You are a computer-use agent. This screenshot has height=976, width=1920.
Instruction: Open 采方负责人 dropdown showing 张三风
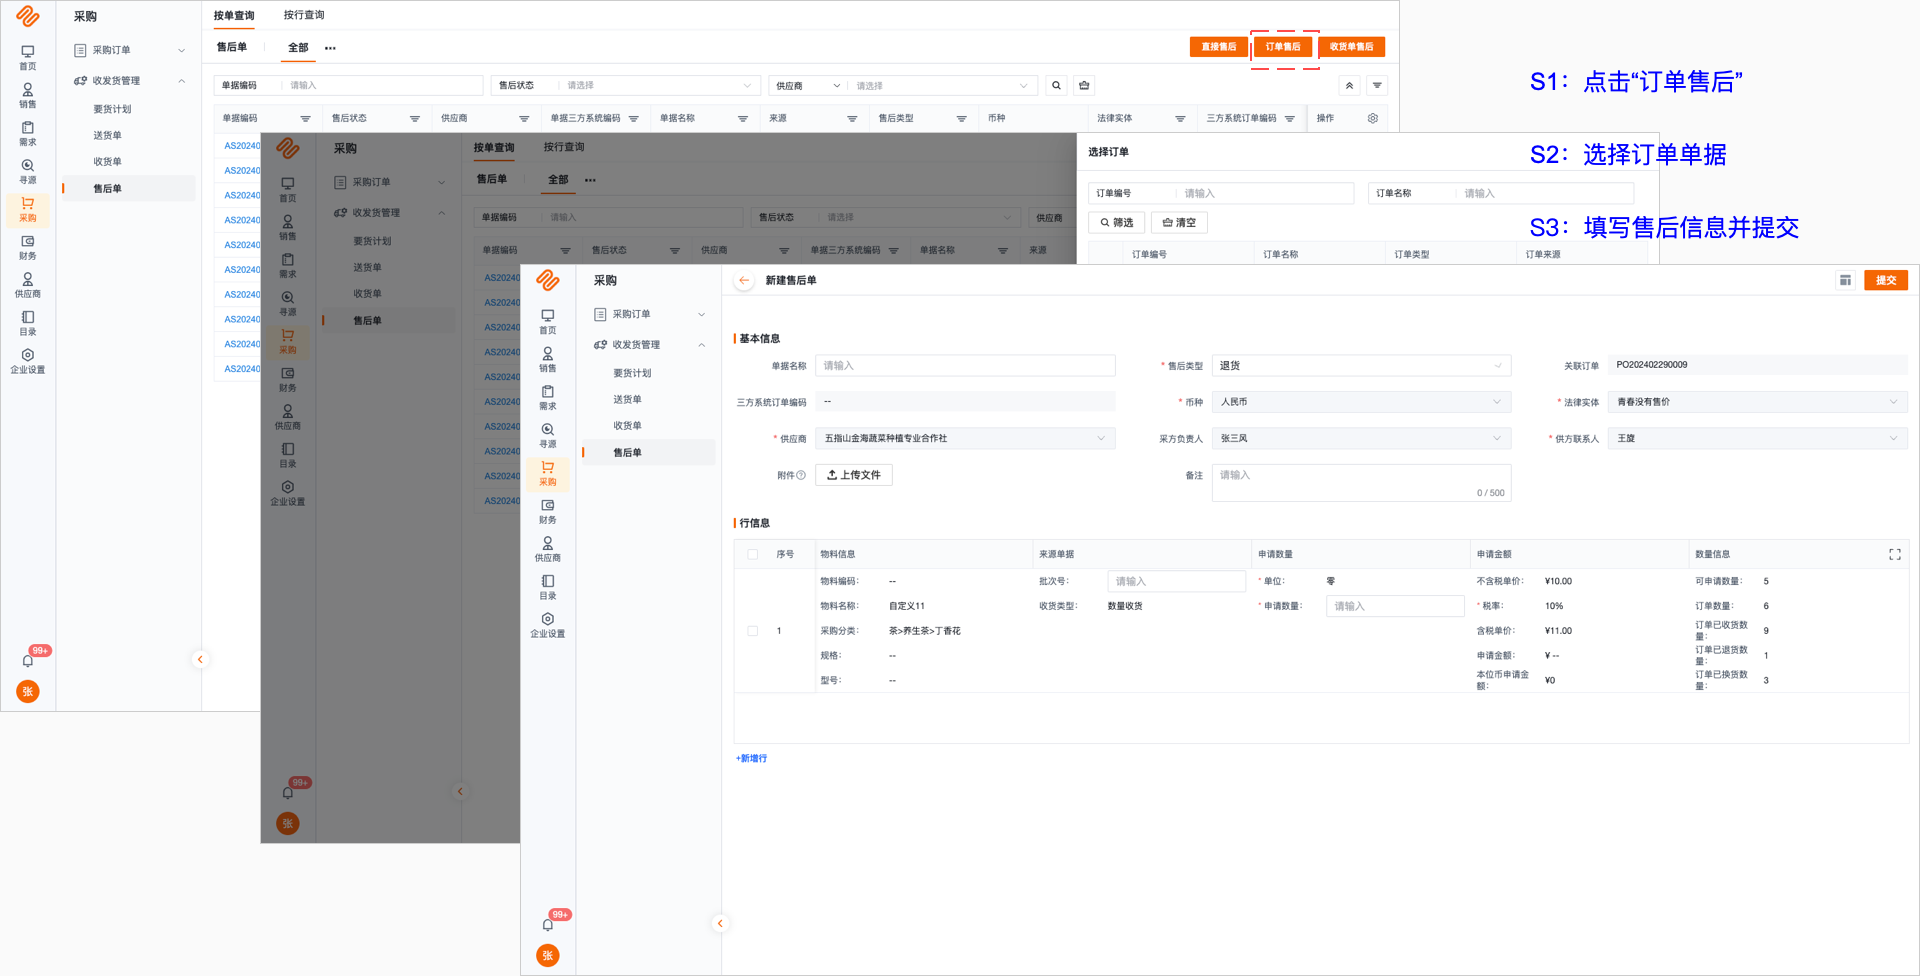coord(1361,438)
